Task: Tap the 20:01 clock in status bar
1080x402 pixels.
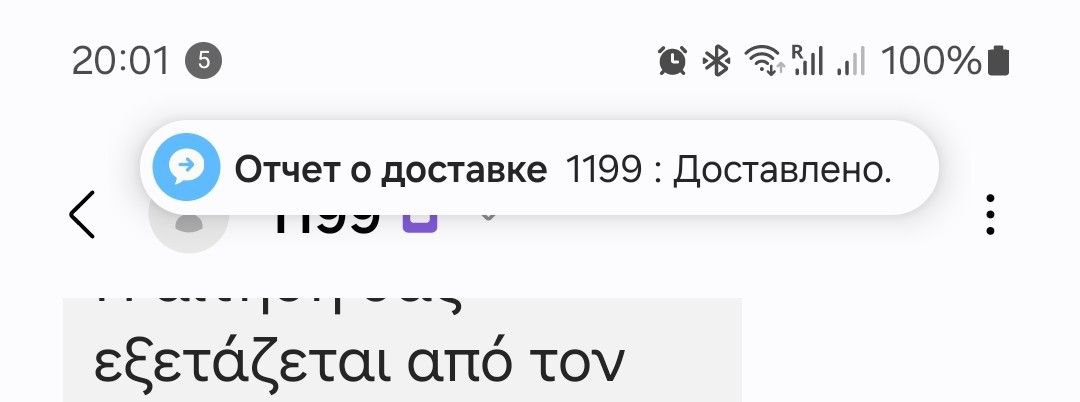Action: pos(120,62)
